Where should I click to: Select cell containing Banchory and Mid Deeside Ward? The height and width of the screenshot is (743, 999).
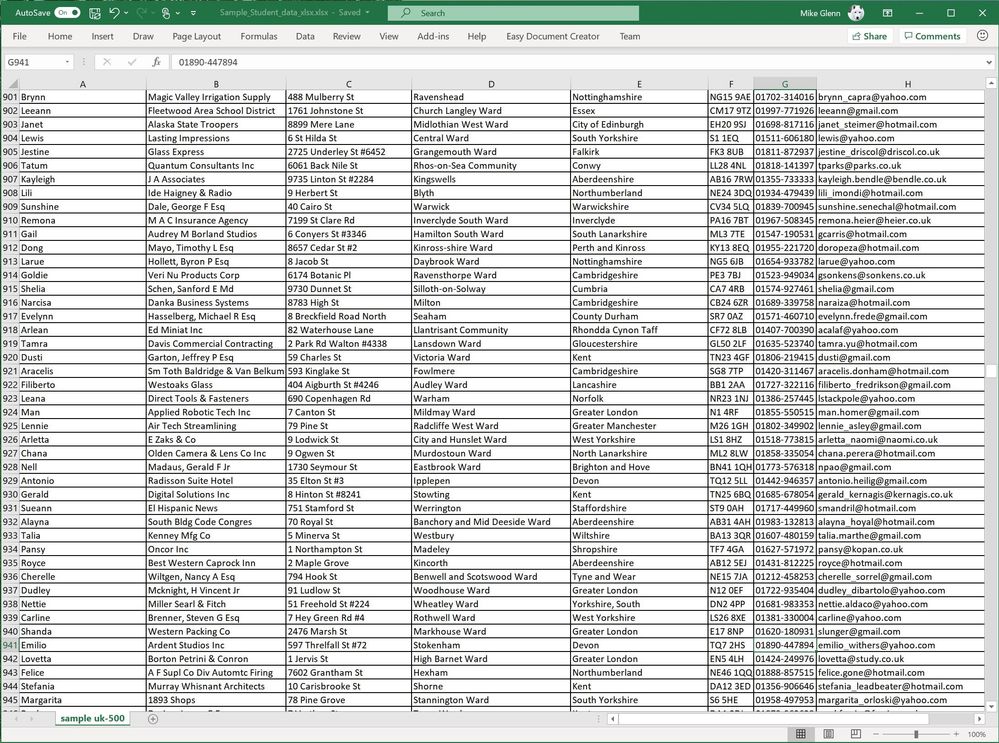click(491, 522)
